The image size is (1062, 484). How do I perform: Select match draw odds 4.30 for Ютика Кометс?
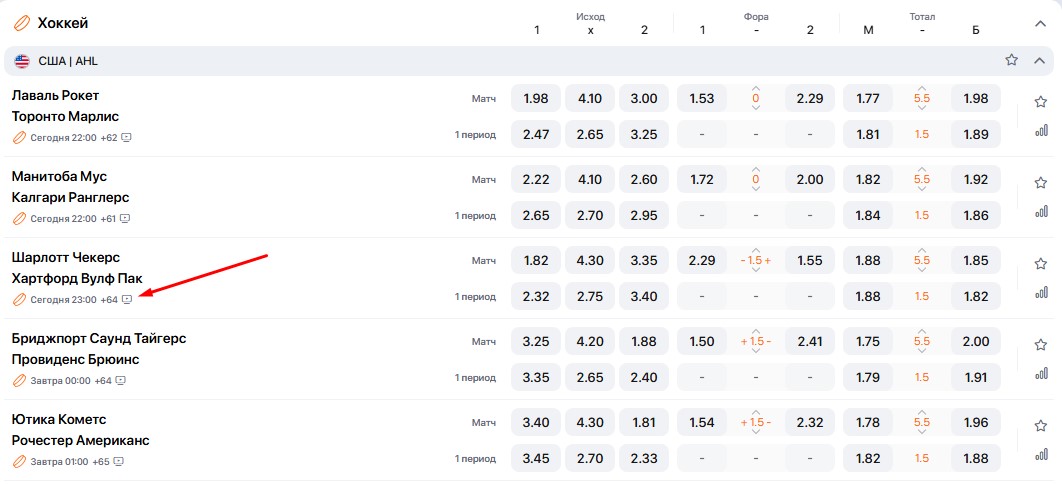coord(590,423)
